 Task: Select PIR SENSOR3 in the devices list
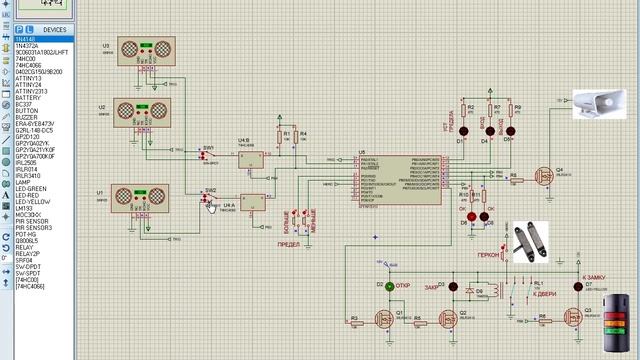click(44, 228)
